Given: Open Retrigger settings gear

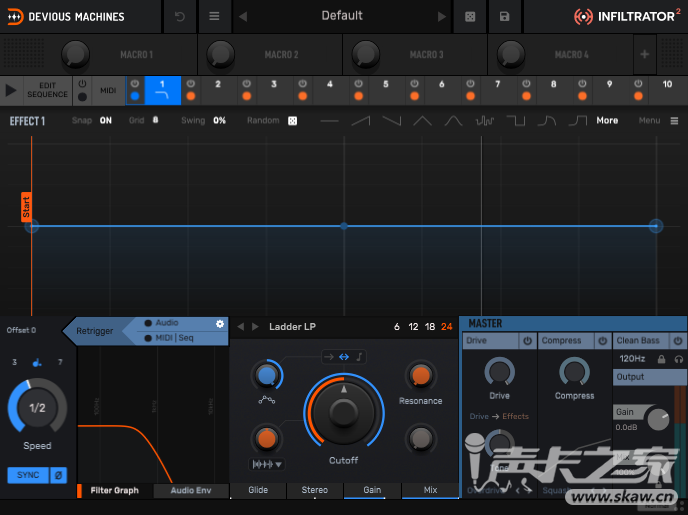Looking at the screenshot, I should [220, 324].
